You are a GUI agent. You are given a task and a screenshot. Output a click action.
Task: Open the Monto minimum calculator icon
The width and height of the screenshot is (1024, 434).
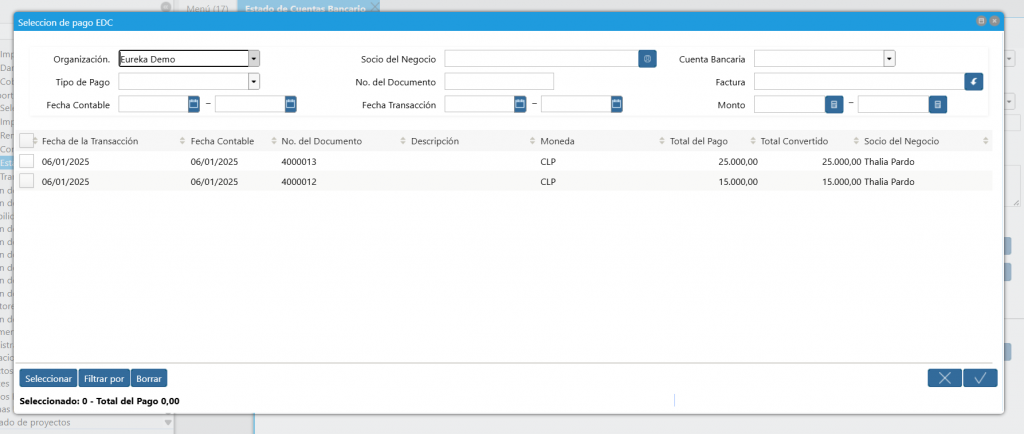[833, 104]
